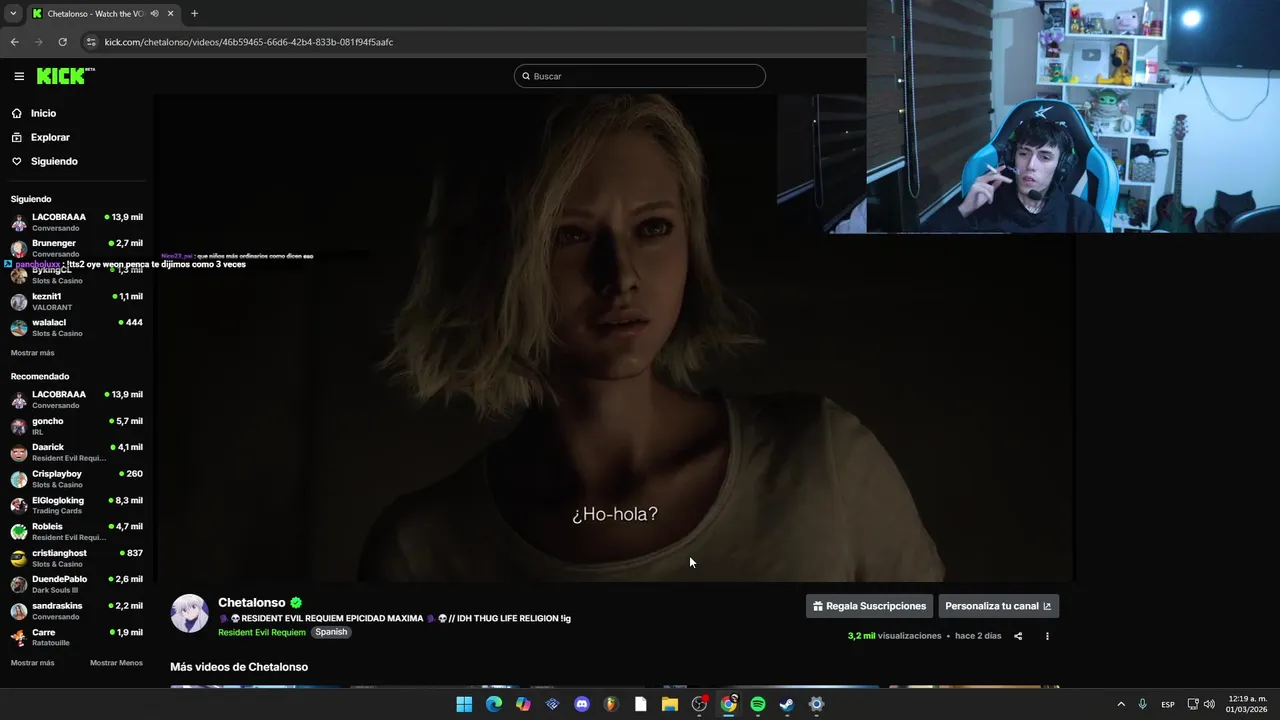
Task: Open walalacl channel
Action: pyautogui.click(x=76, y=327)
